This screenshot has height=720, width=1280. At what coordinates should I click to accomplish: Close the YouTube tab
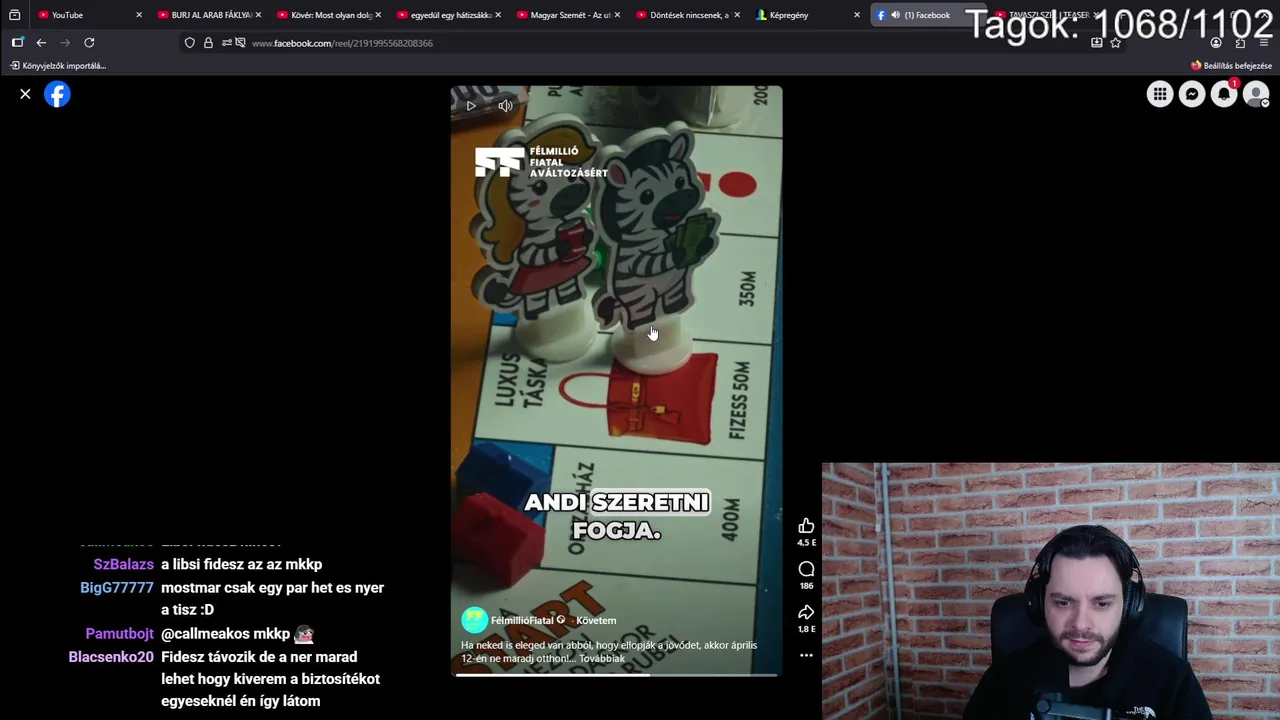click(x=138, y=15)
